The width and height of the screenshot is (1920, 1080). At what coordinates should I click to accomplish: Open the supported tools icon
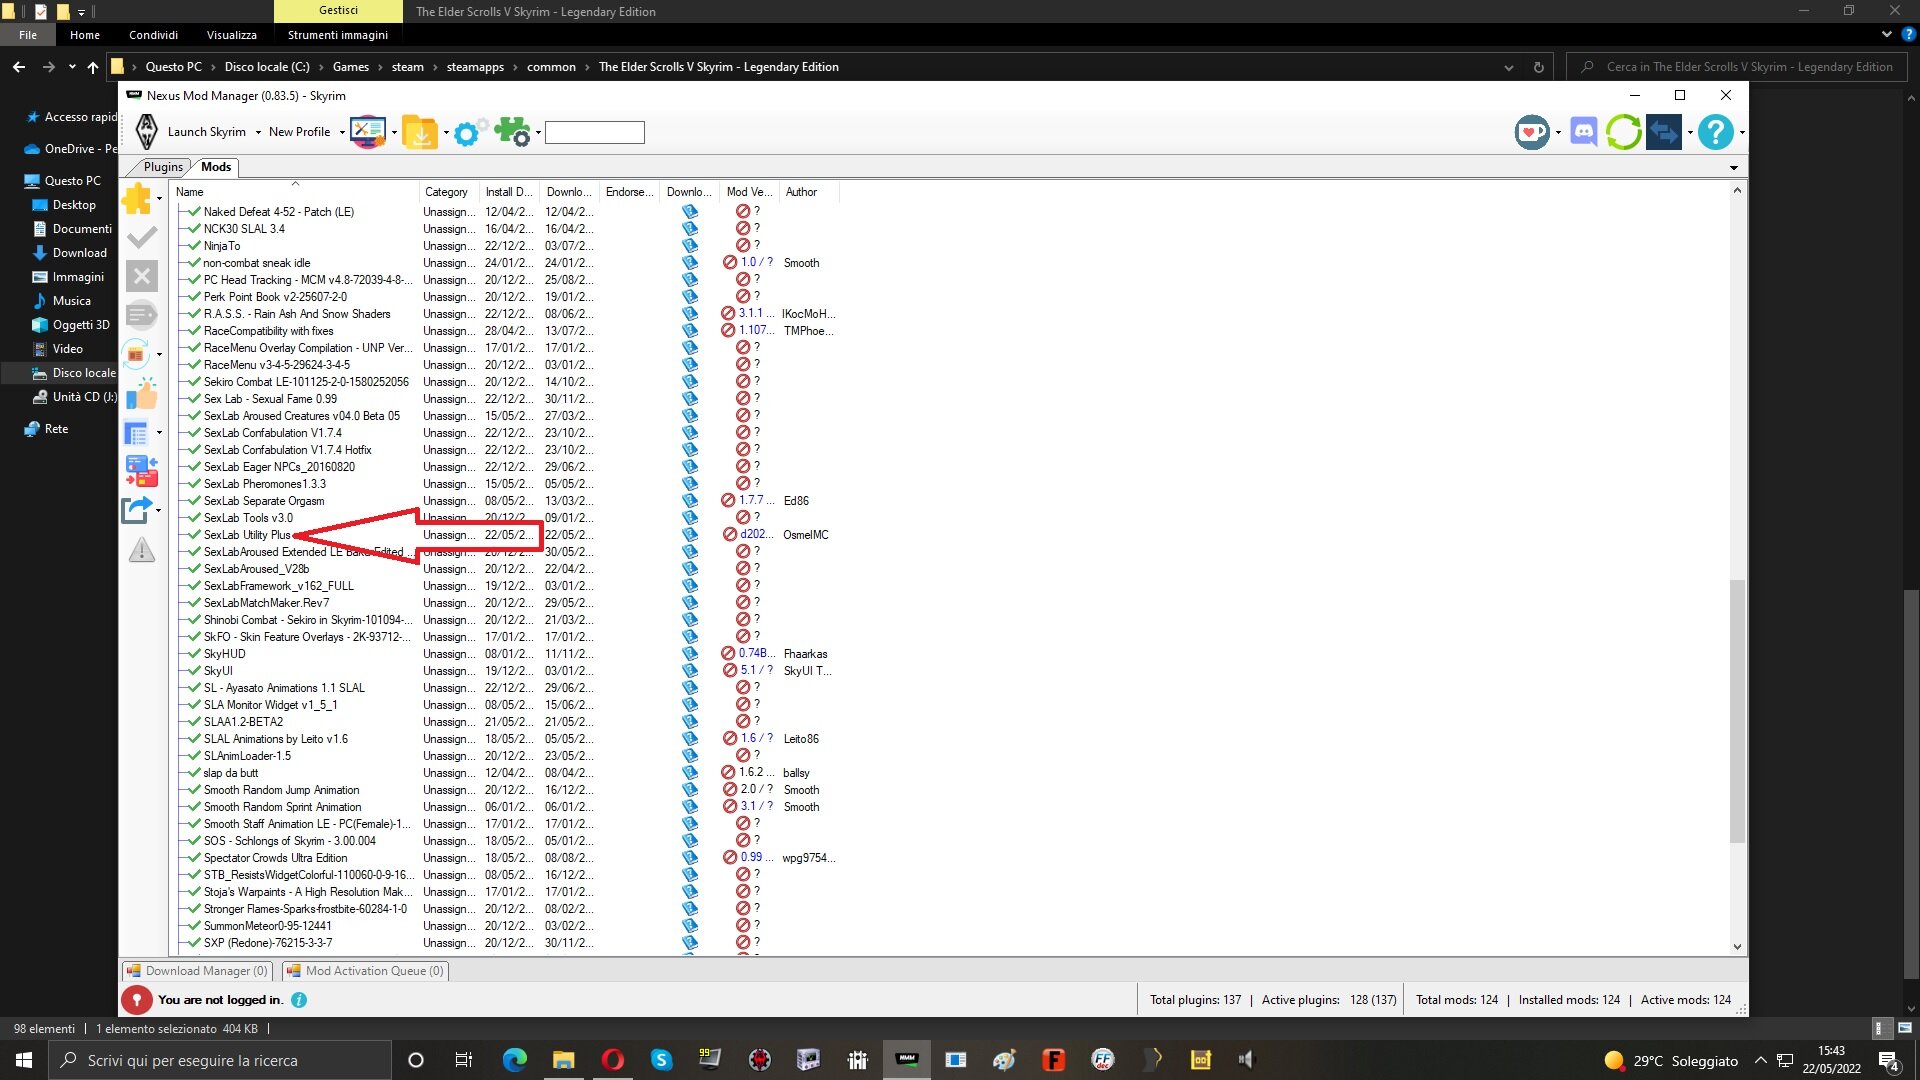click(368, 132)
